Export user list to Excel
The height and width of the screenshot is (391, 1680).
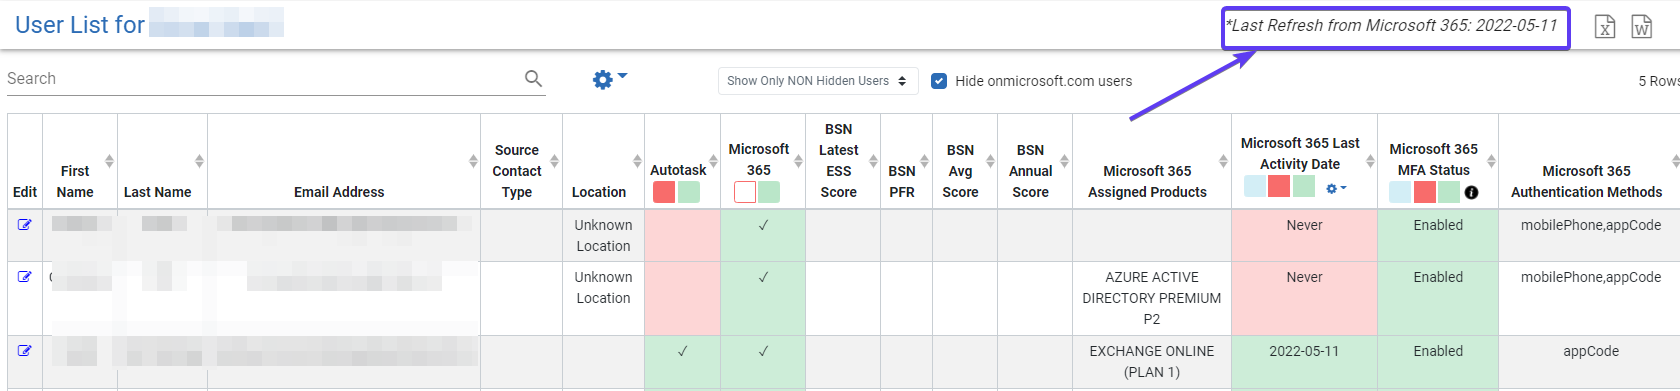(x=1605, y=27)
